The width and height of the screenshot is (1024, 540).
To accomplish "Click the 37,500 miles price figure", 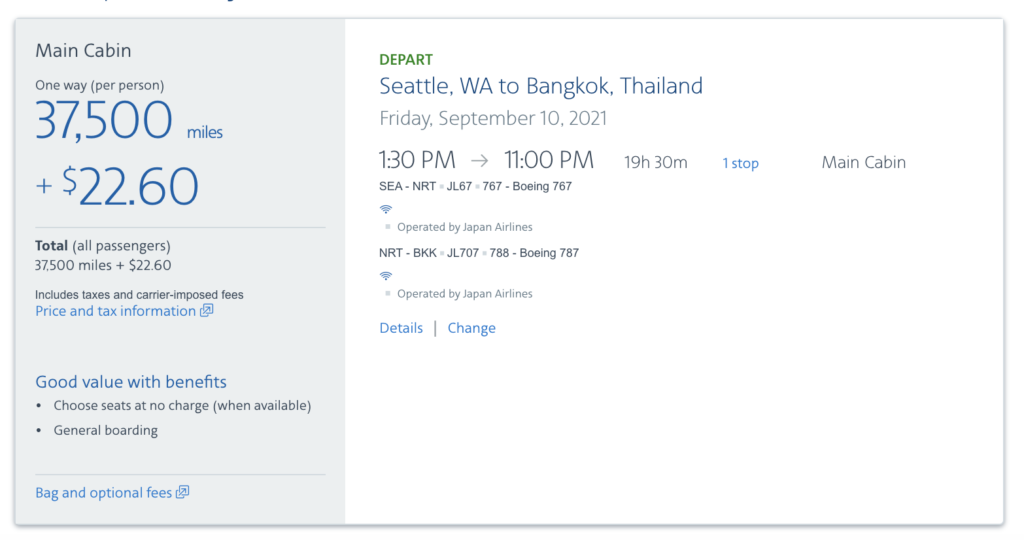I will pyautogui.click(x=129, y=120).
